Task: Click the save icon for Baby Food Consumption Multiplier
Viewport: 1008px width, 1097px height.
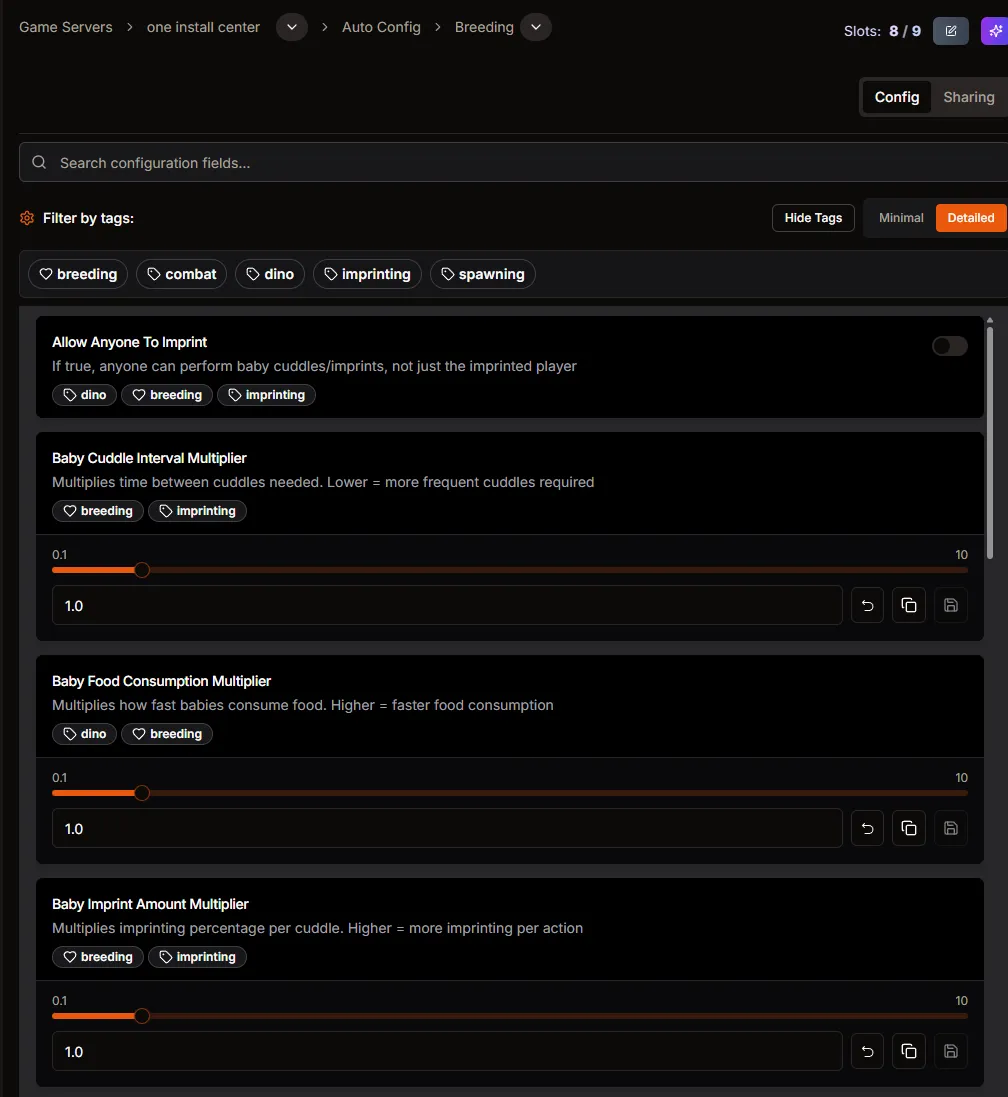Action: point(950,828)
